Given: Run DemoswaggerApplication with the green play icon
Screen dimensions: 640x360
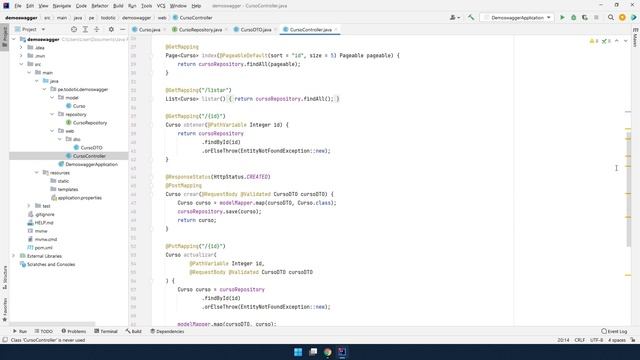Looking at the screenshot, I should tap(562, 18).
